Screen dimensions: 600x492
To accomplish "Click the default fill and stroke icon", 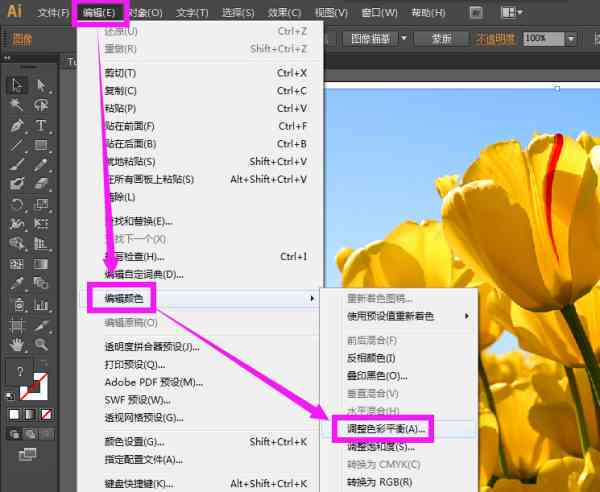I will (x=10, y=396).
